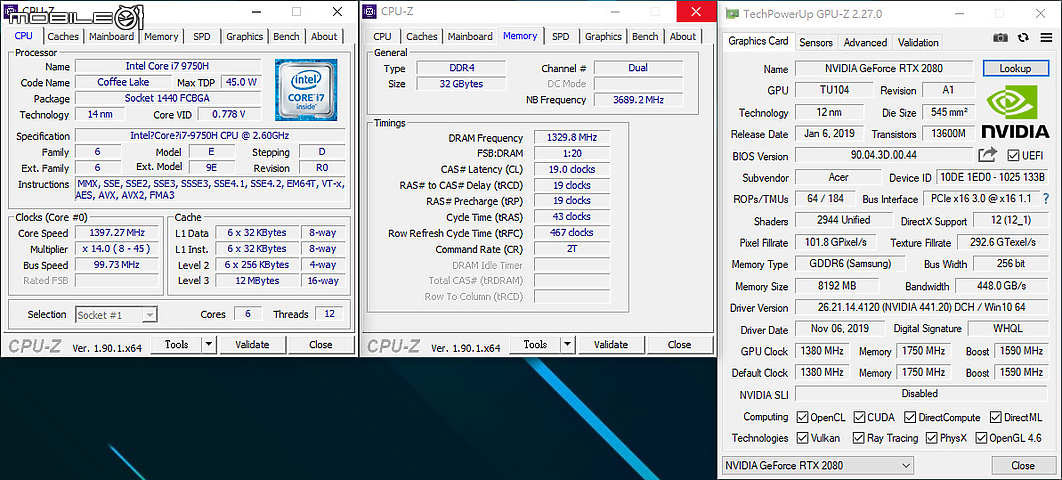Click Tools button in CPU-Z CPU window

point(176,345)
